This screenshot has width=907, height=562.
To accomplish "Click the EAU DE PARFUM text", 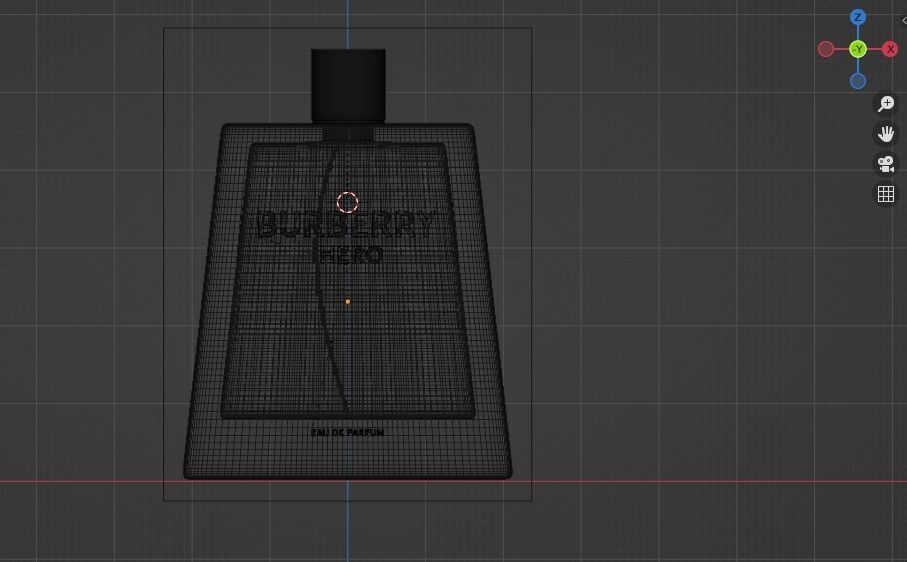I will (x=347, y=432).
